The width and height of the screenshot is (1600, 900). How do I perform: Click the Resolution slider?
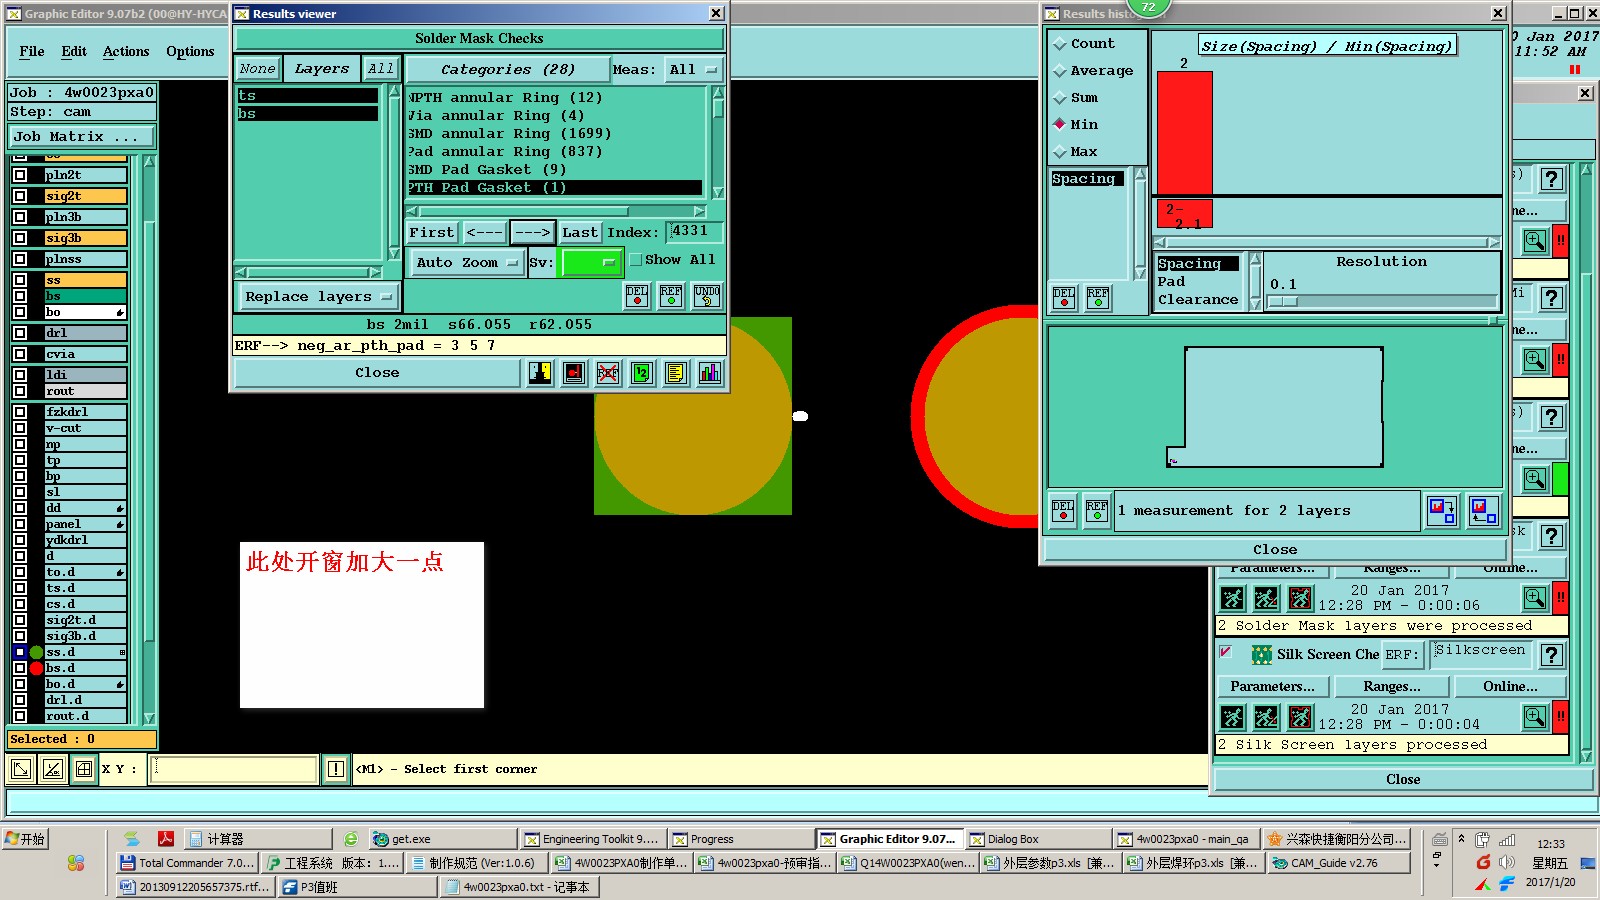(1381, 301)
